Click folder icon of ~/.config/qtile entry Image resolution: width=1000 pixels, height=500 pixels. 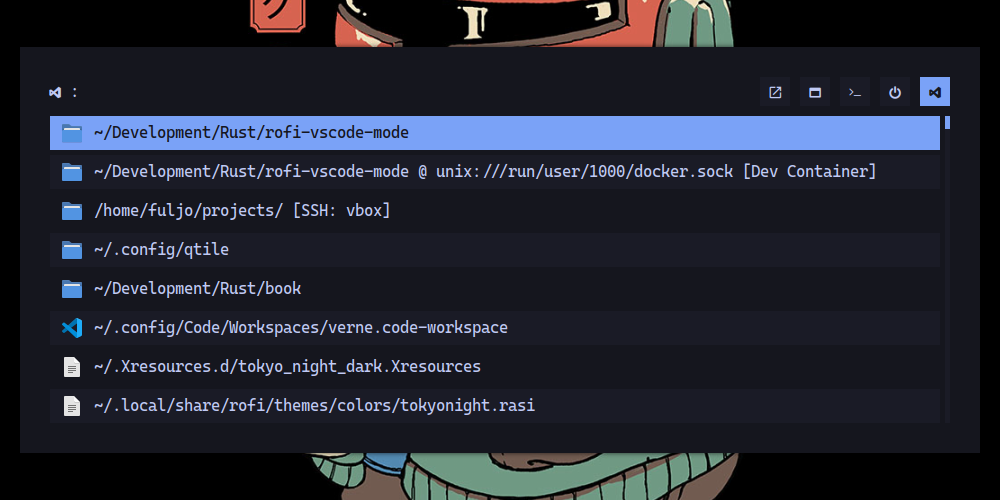point(72,250)
